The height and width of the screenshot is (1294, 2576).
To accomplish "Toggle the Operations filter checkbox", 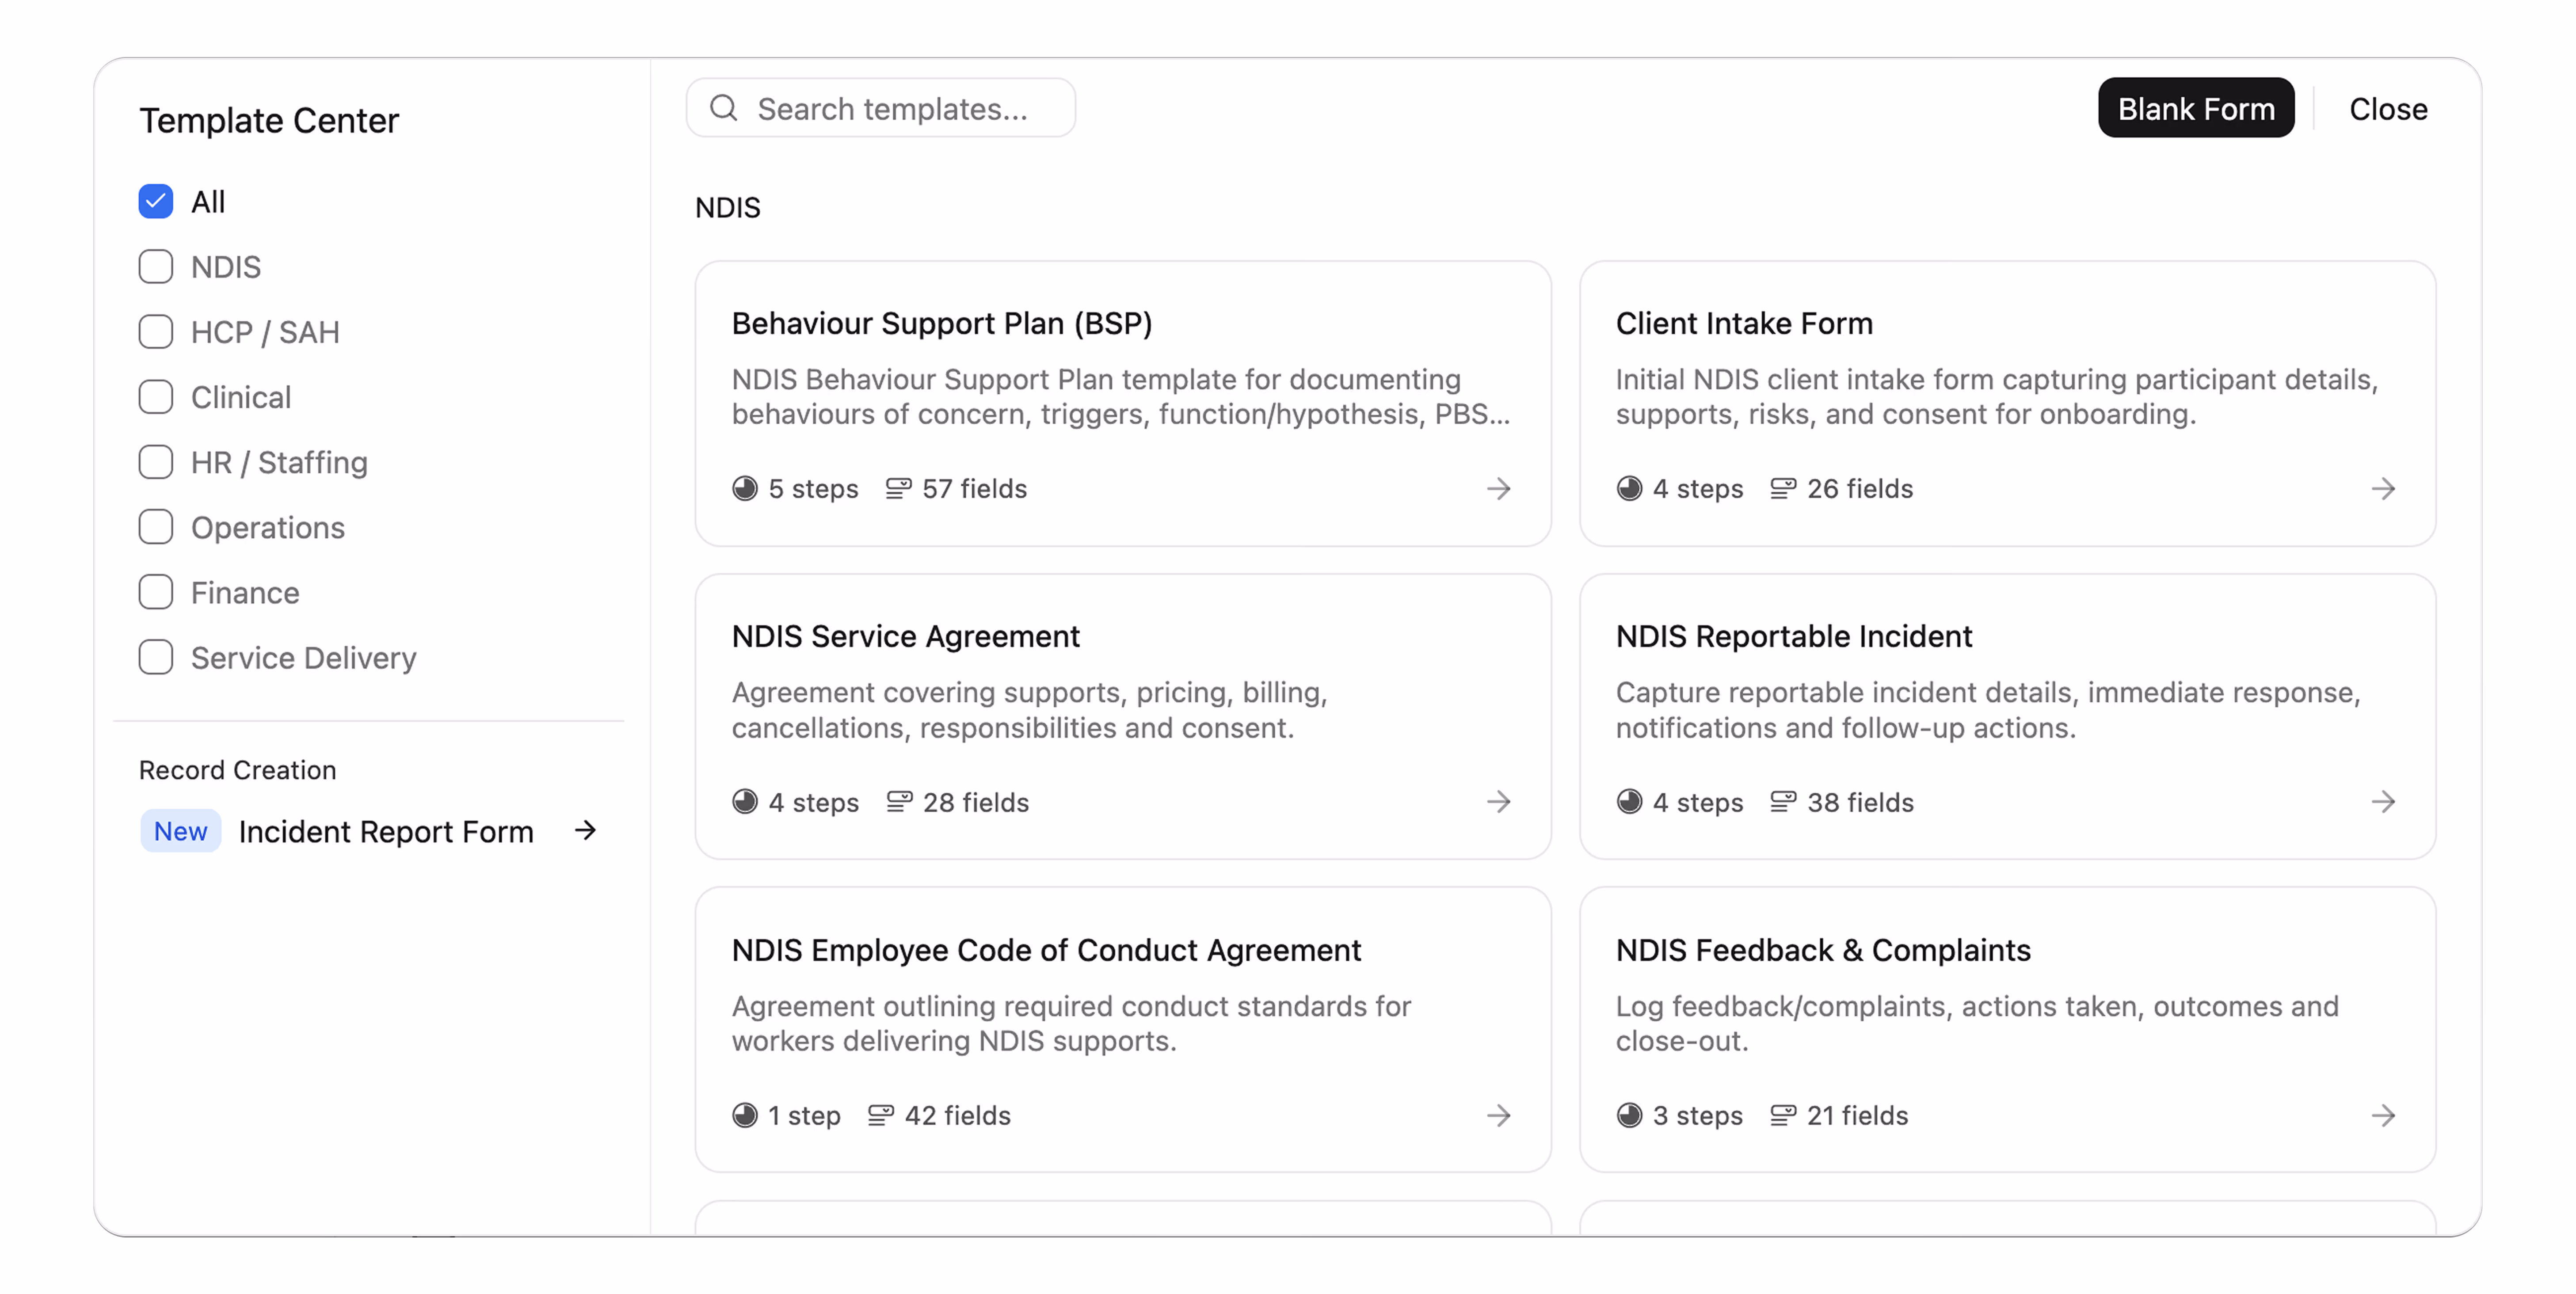I will click(156, 527).
